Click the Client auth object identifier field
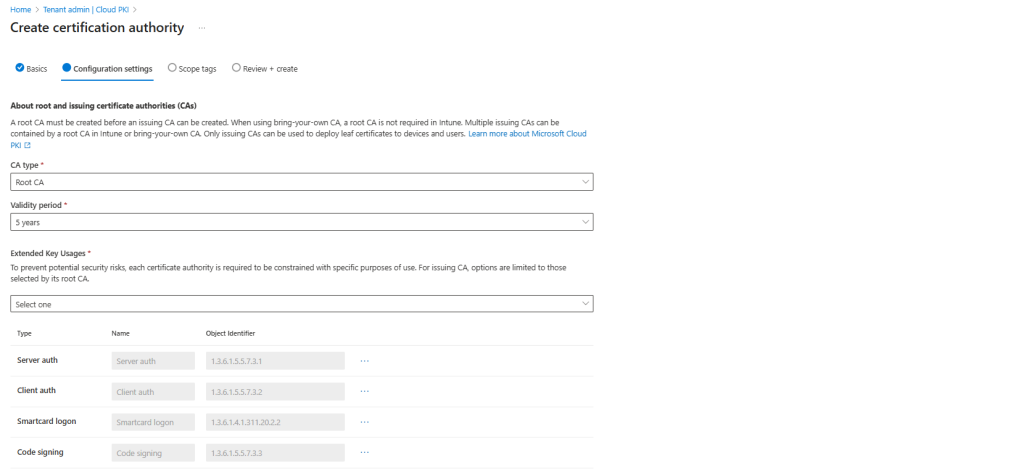This screenshot has height=469, width=1024. tap(274, 391)
